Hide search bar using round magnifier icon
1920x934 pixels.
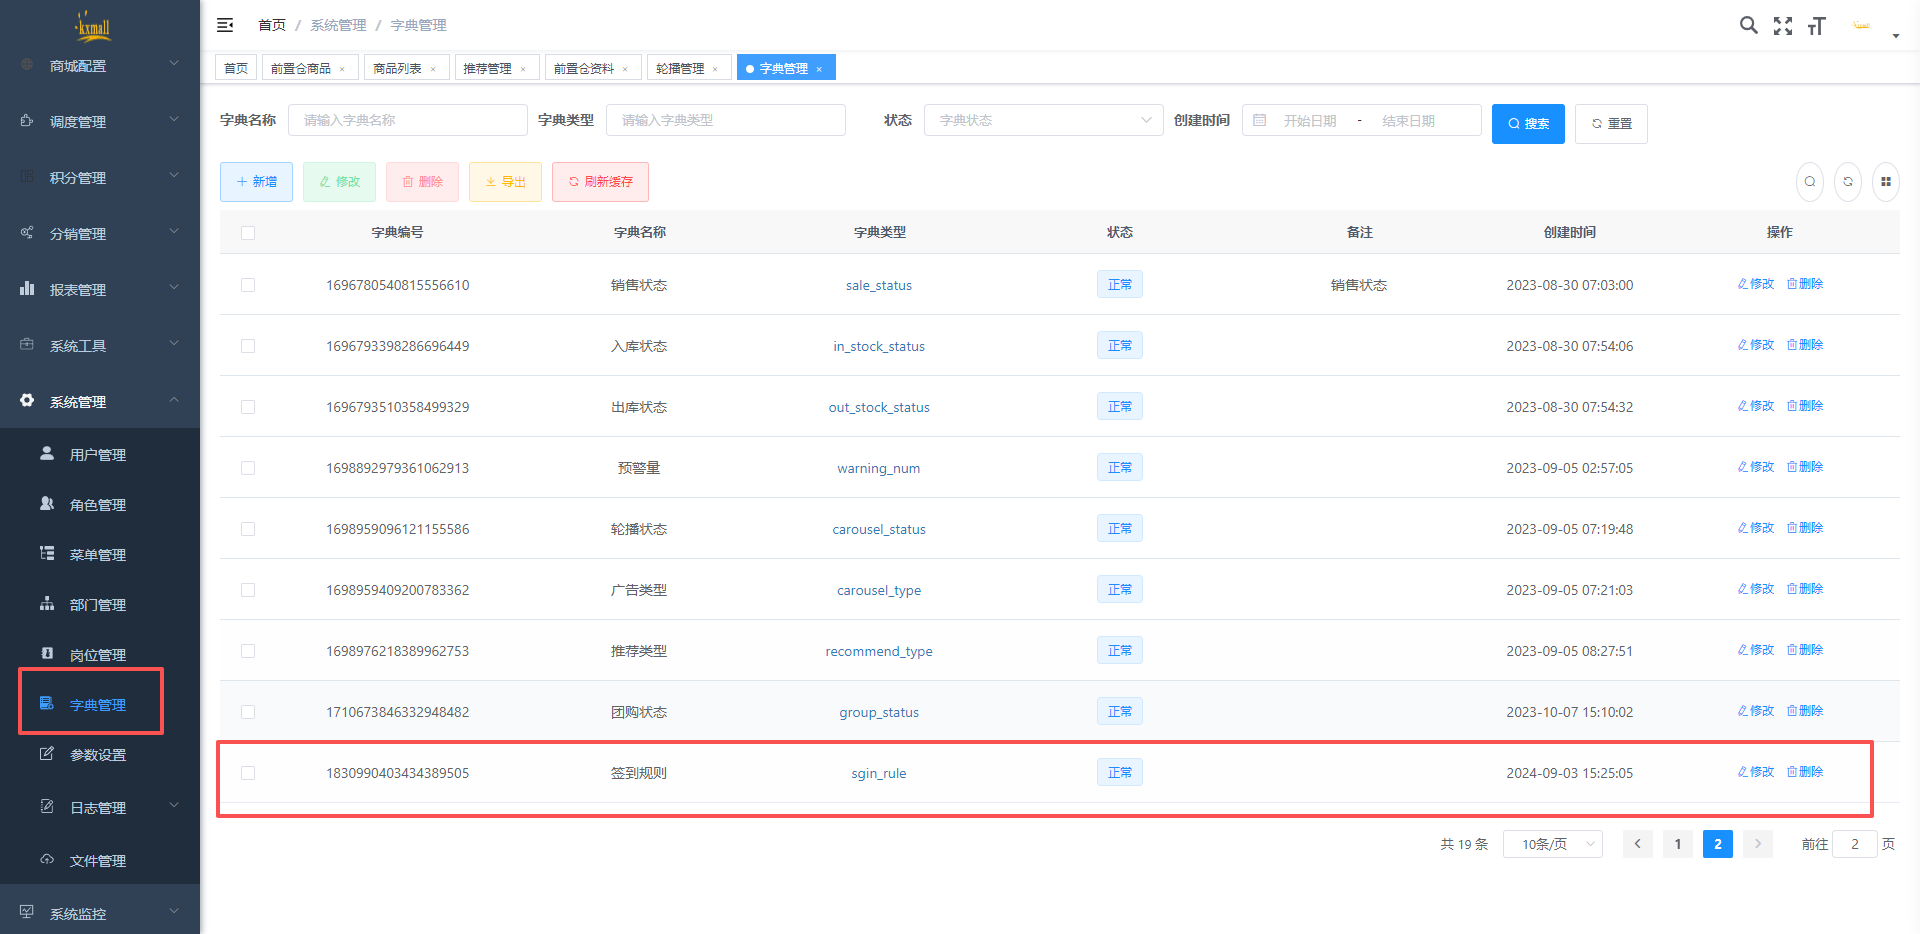1809,182
